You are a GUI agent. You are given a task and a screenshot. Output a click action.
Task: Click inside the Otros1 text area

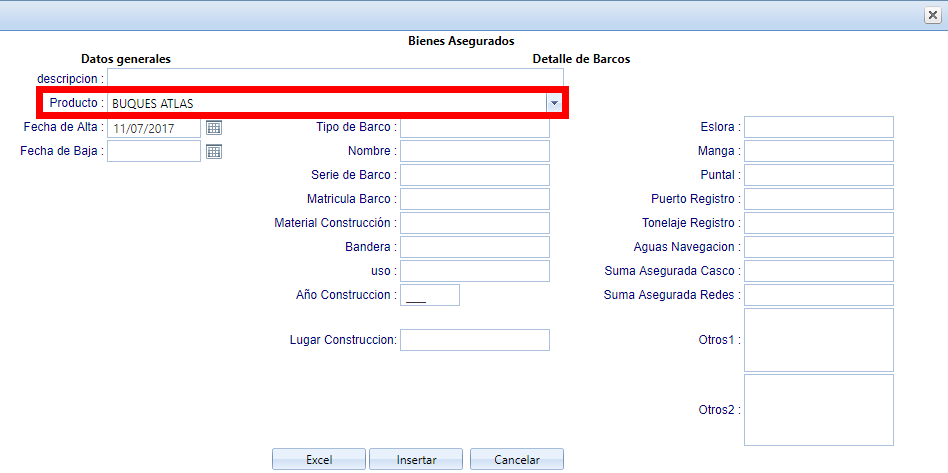coord(818,340)
